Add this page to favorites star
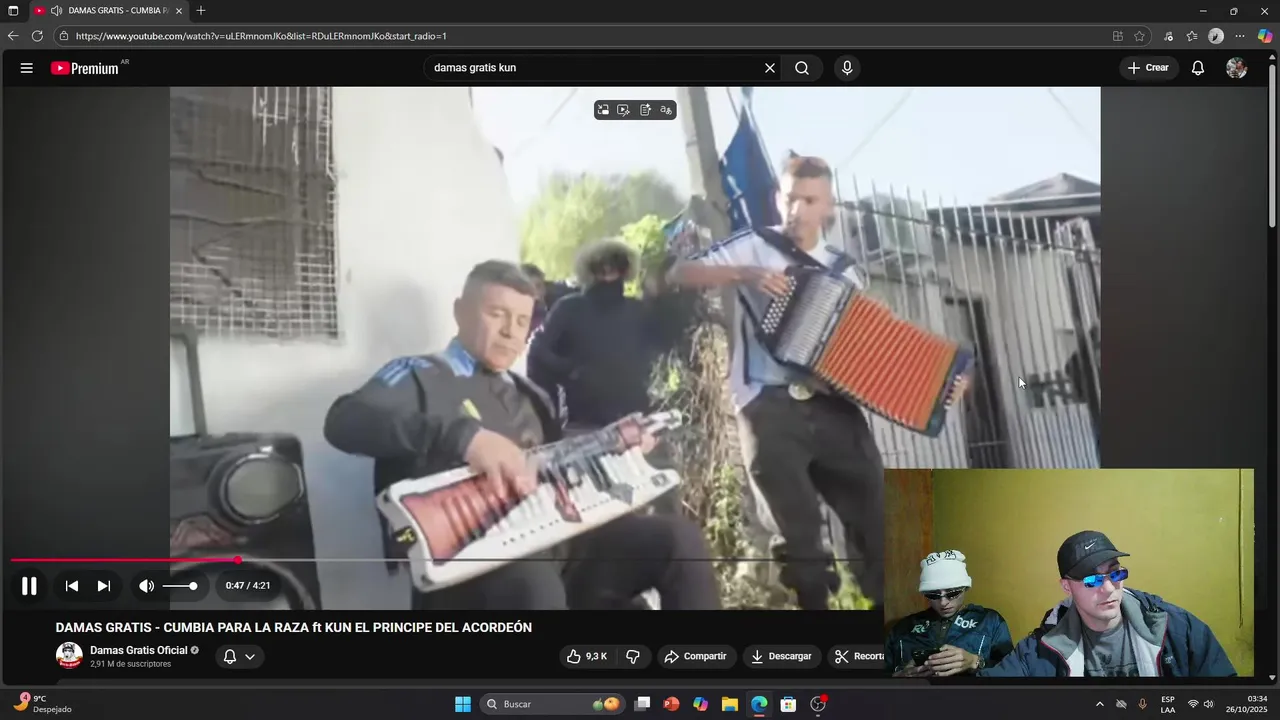 [1139, 36]
